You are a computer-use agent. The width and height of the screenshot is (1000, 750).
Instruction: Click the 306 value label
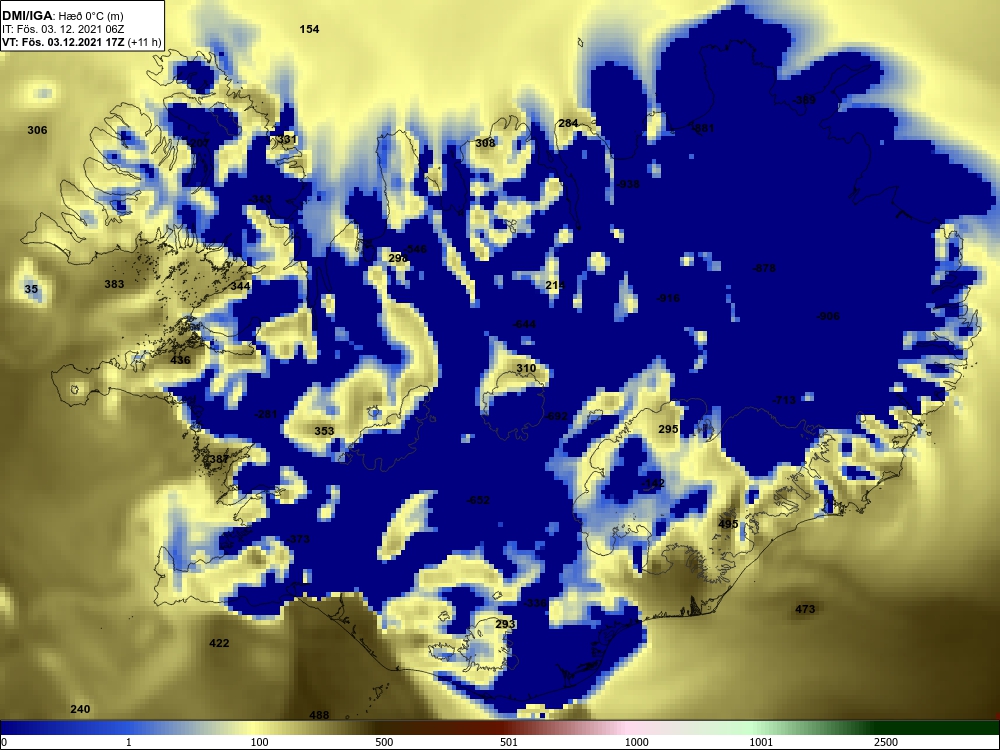click(37, 130)
